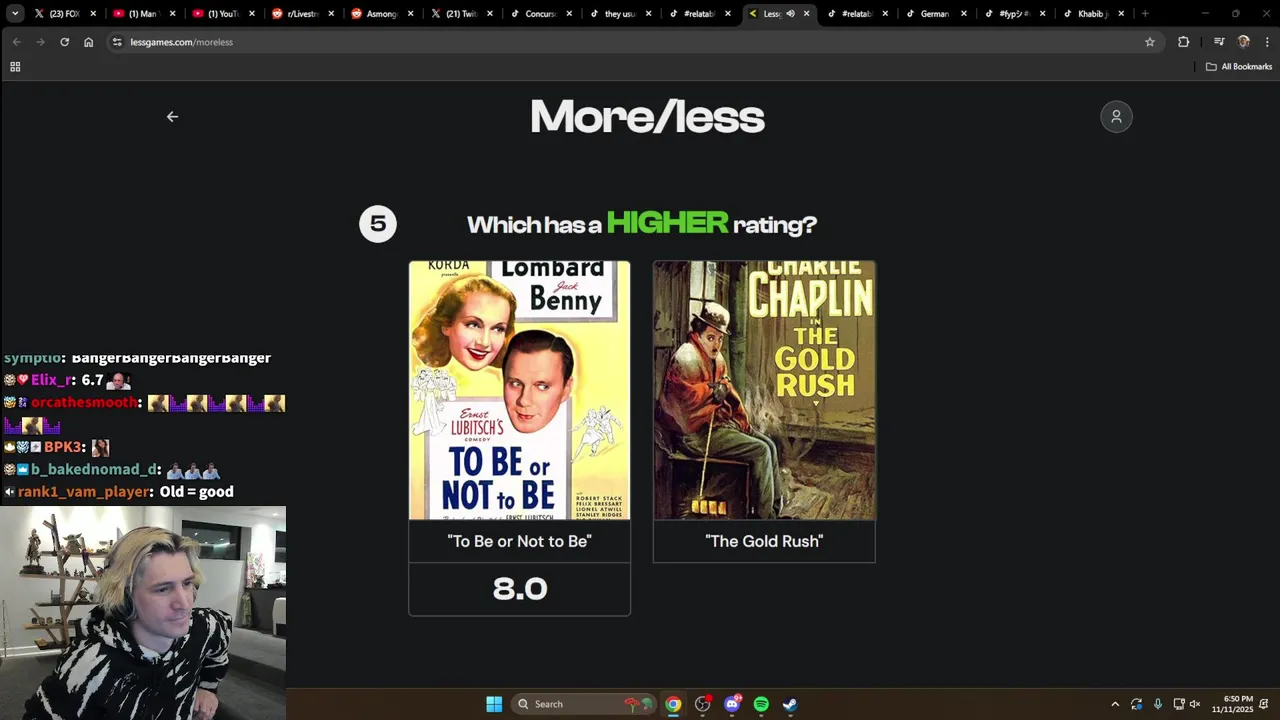Open the Windows Start menu
Viewport: 1280px width, 720px height.
point(494,704)
